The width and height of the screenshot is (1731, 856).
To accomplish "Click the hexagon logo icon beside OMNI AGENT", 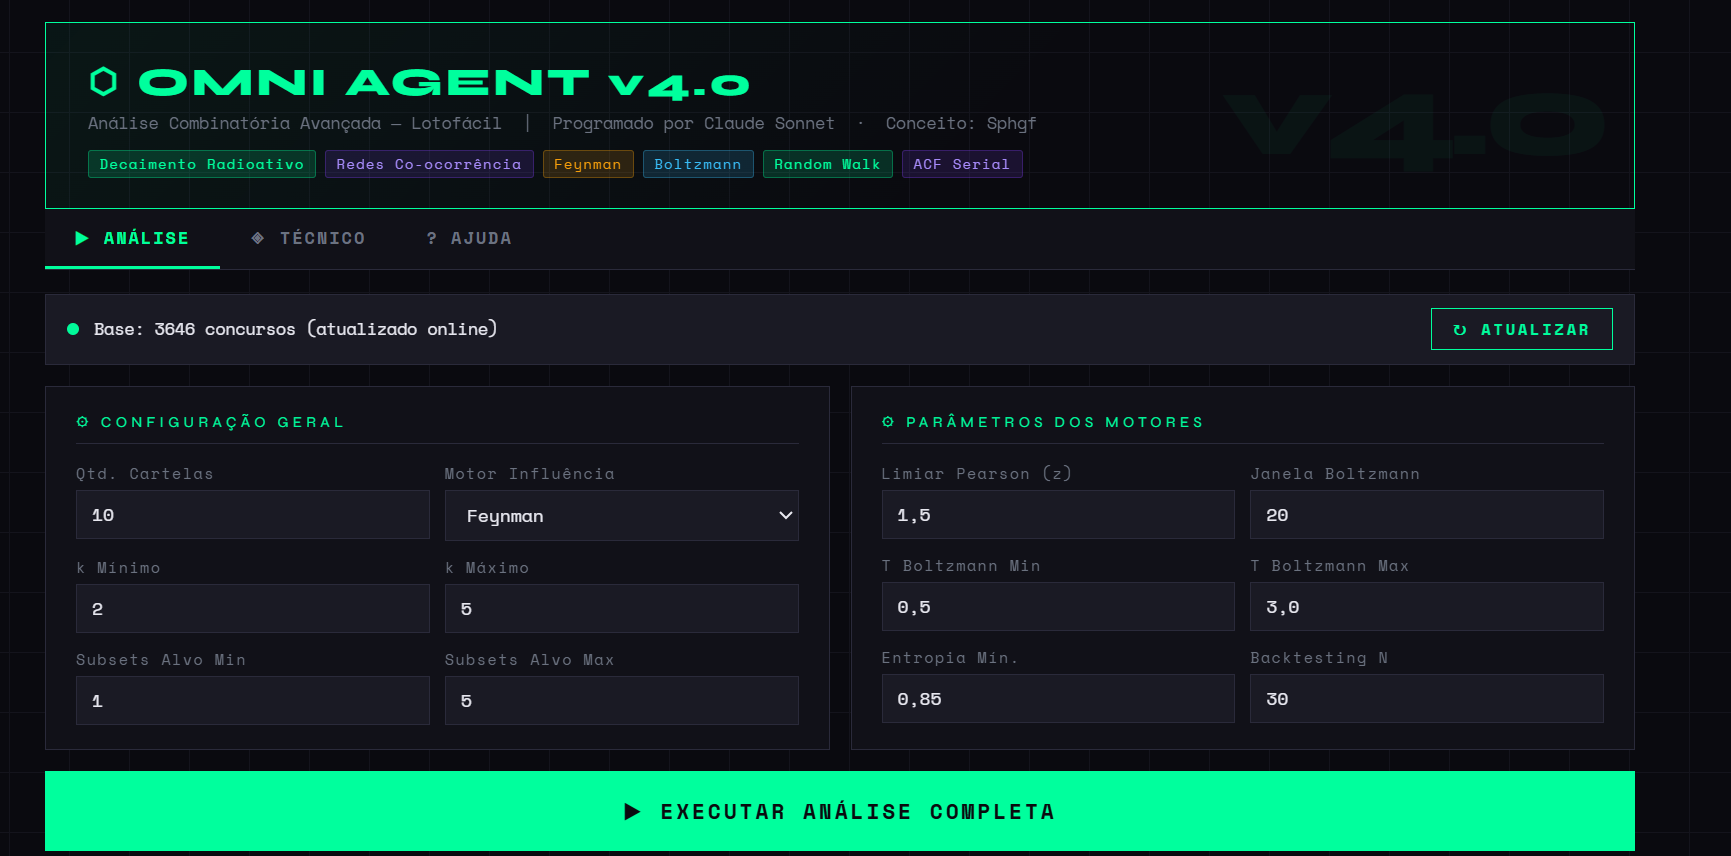I will click(x=103, y=82).
